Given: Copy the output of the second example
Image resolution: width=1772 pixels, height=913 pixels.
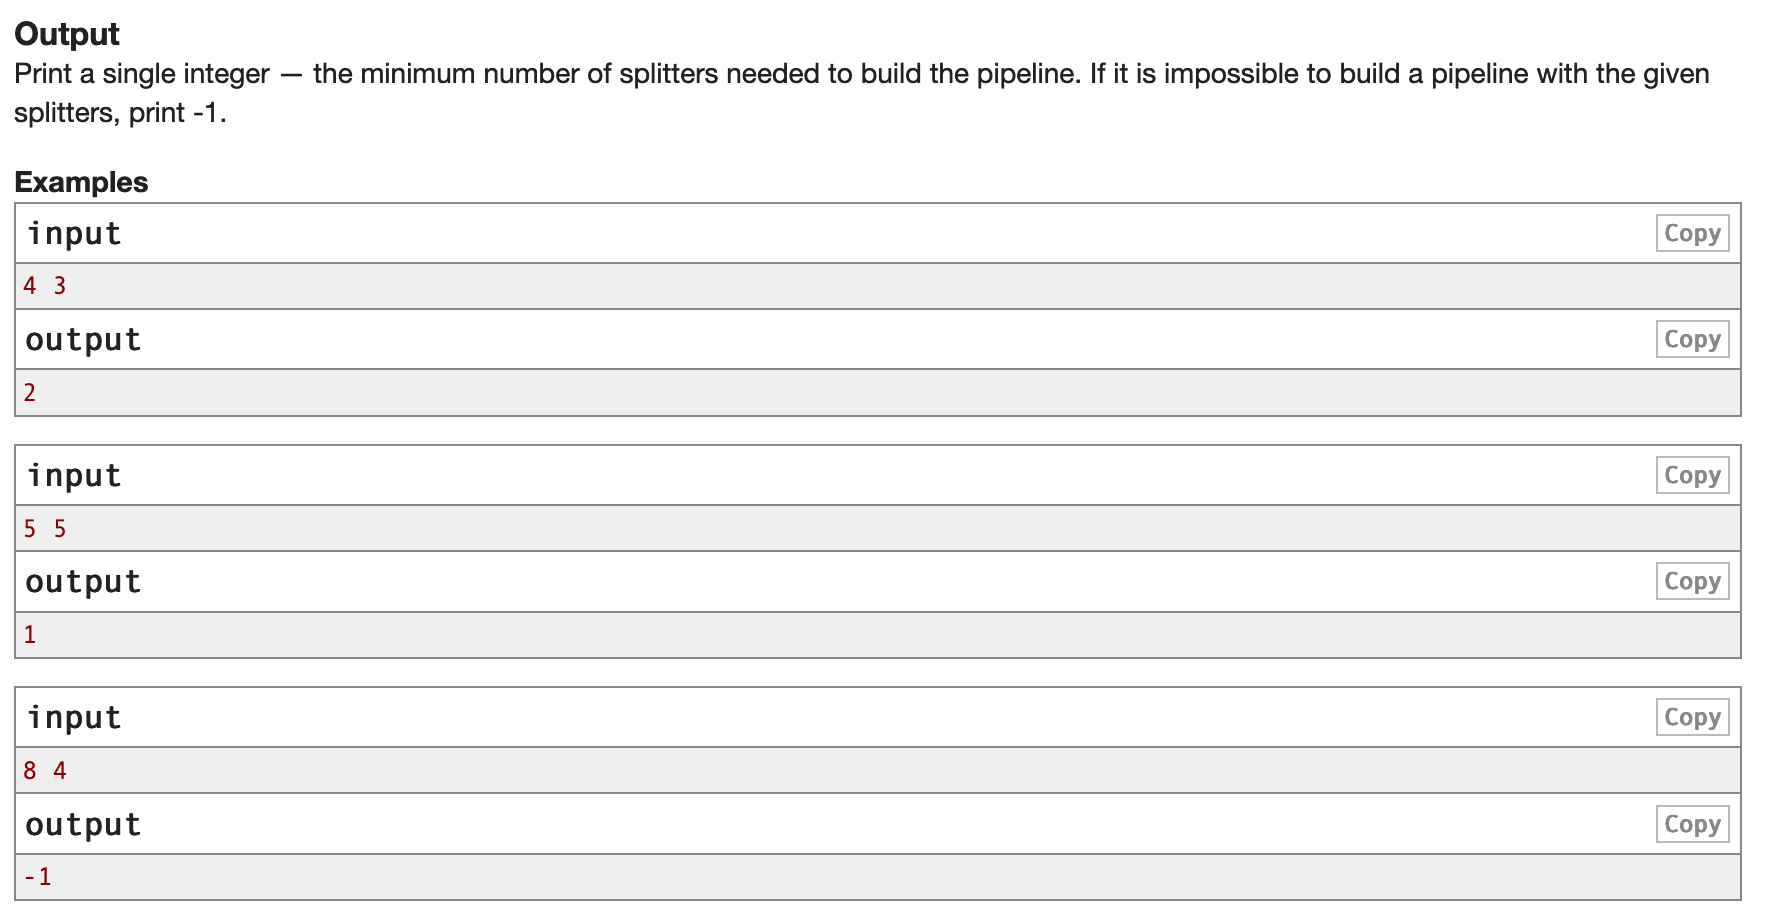Looking at the screenshot, I should pos(1692,580).
